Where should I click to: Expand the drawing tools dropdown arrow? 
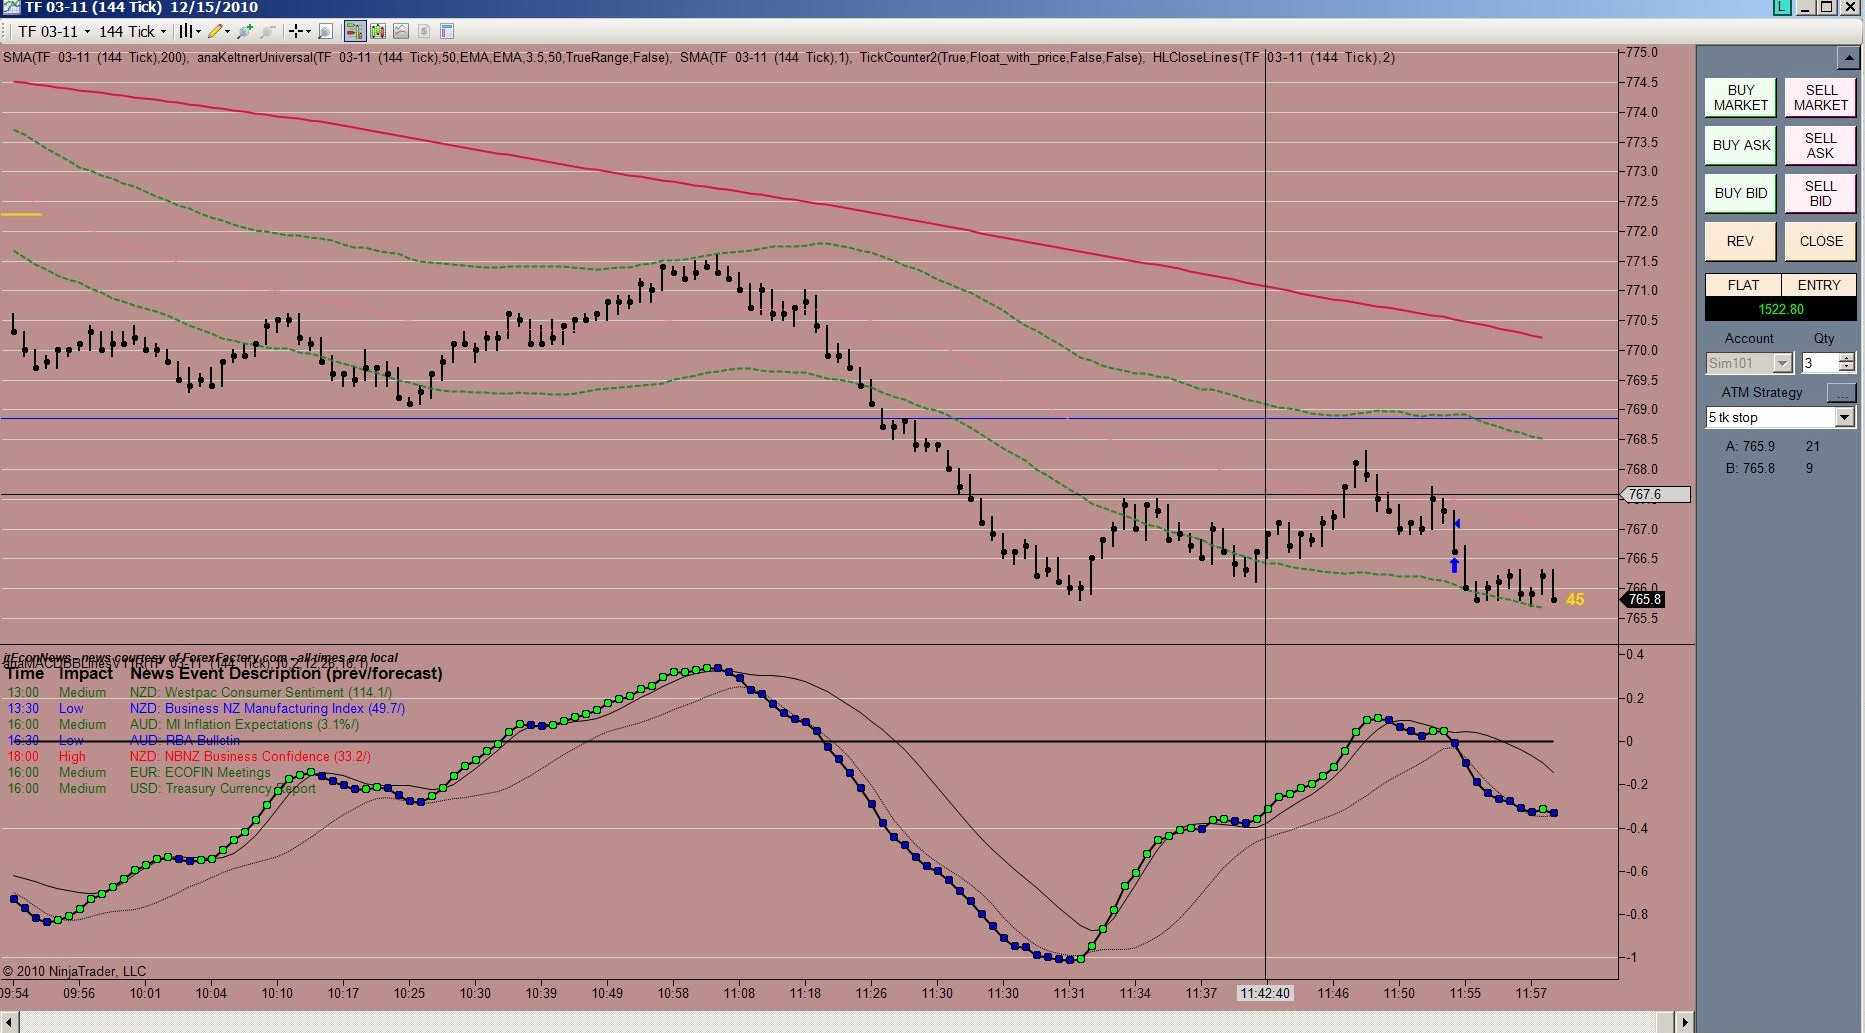pos(228,32)
